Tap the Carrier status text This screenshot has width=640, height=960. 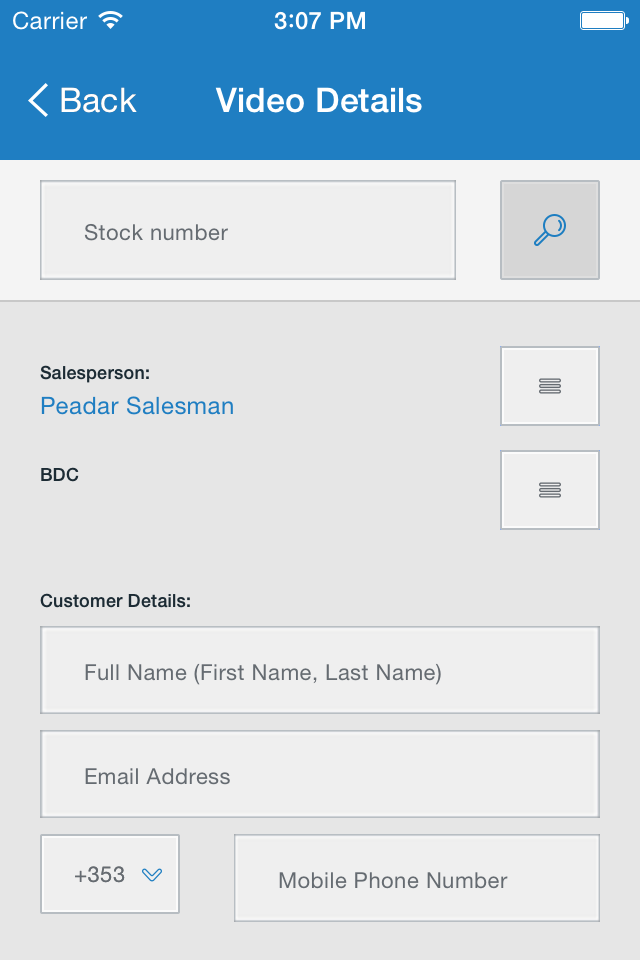50,21
